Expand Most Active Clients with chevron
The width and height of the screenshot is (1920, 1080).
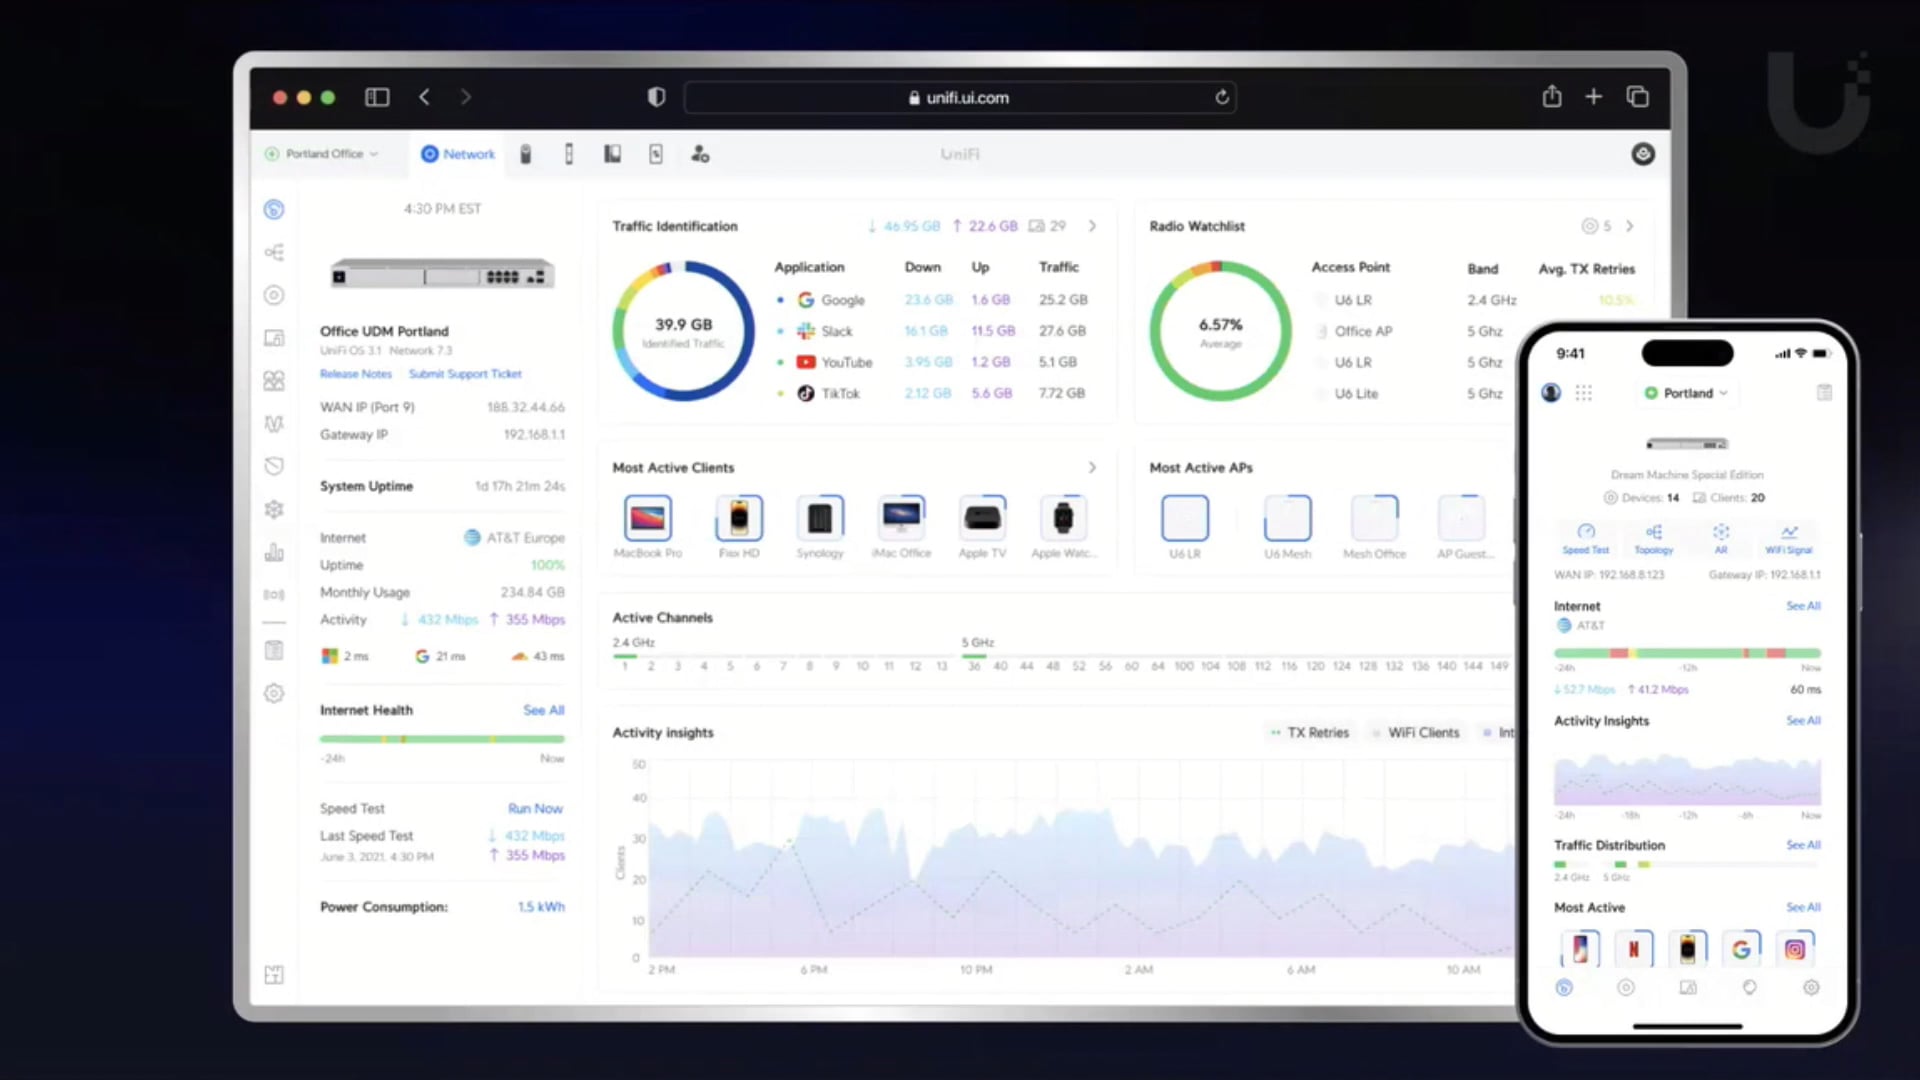point(1092,467)
